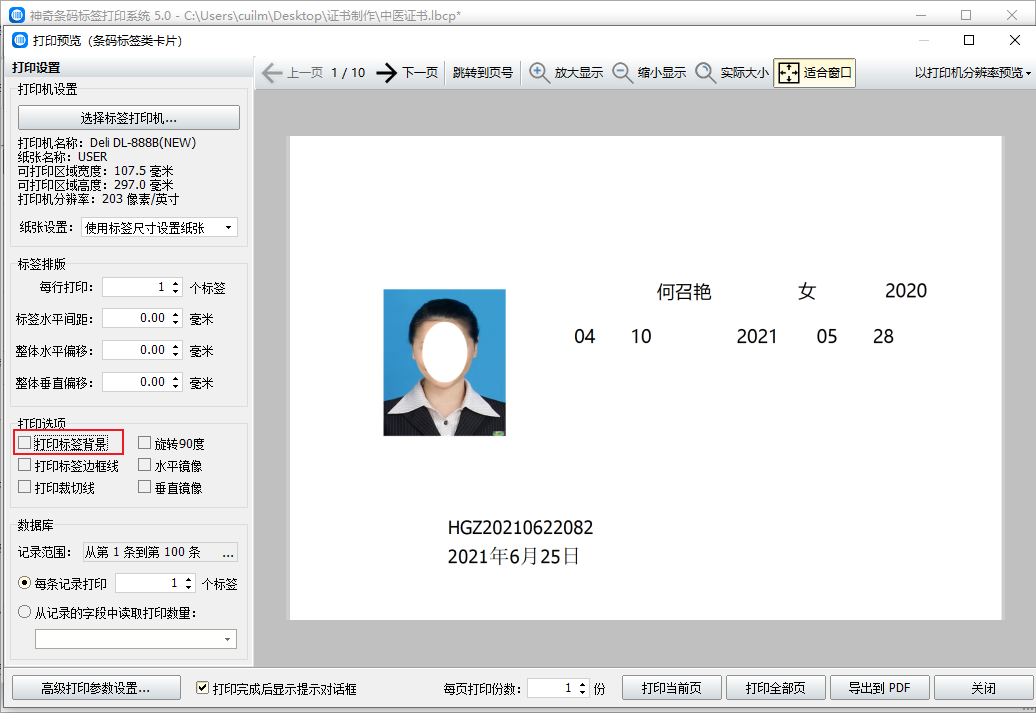Image resolution: width=1036 pixels, height=713 pixels.
Task: Click the date 2021年6月25日 in preview
Action: click(513, 556)
